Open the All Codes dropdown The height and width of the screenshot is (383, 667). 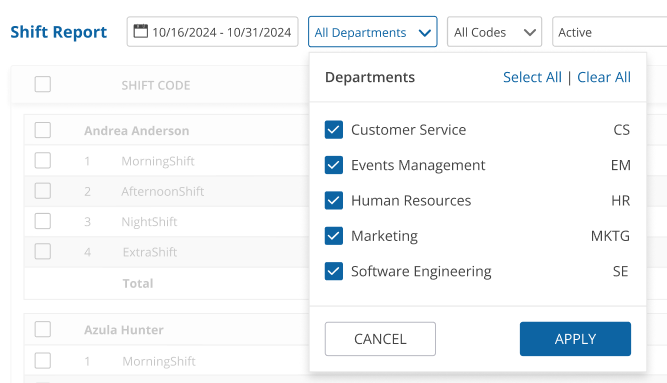[494, 32]
